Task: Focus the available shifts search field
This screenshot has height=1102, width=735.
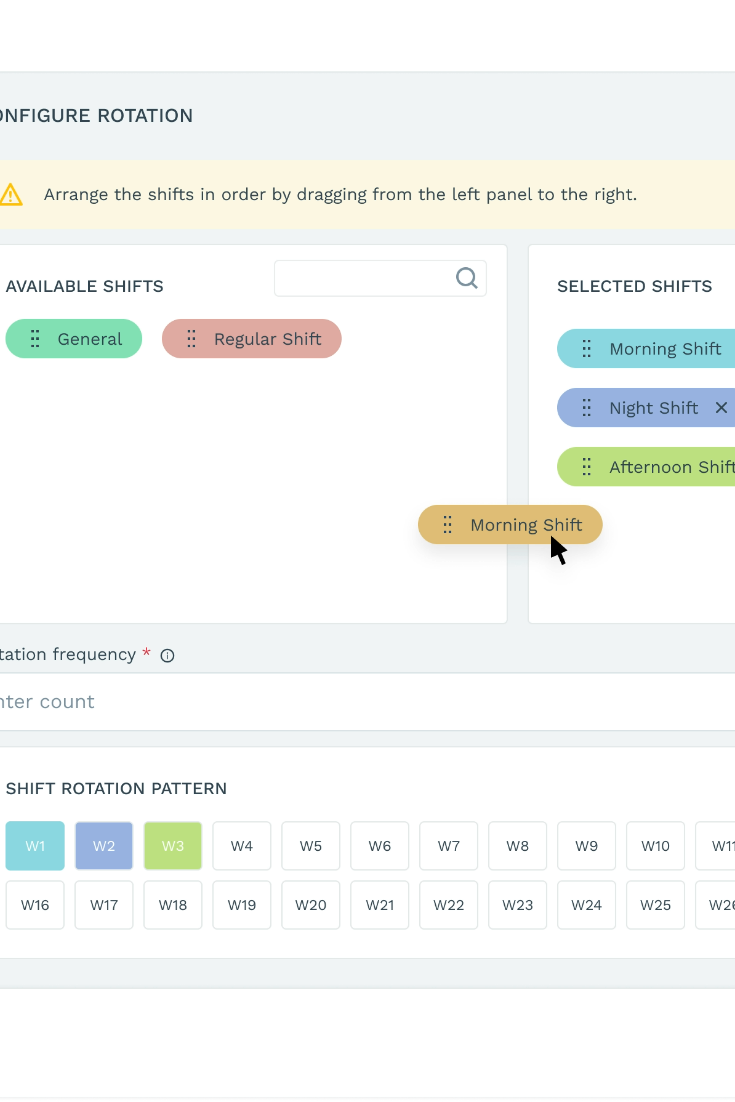Action: [x=365, y=278]
